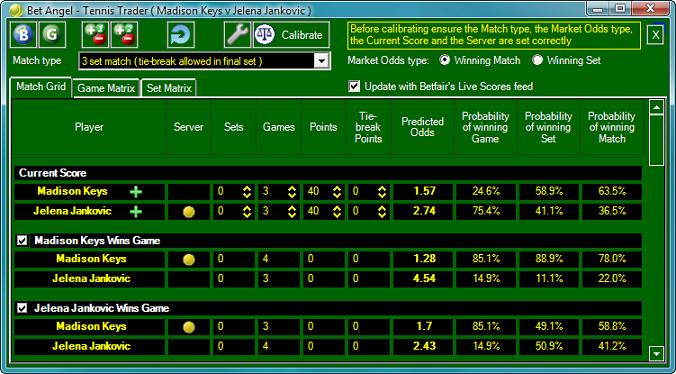Viewport: 676px width, 374px height.
Task: Click the vertical scrollbar thumb
Action: click(656, 140)
